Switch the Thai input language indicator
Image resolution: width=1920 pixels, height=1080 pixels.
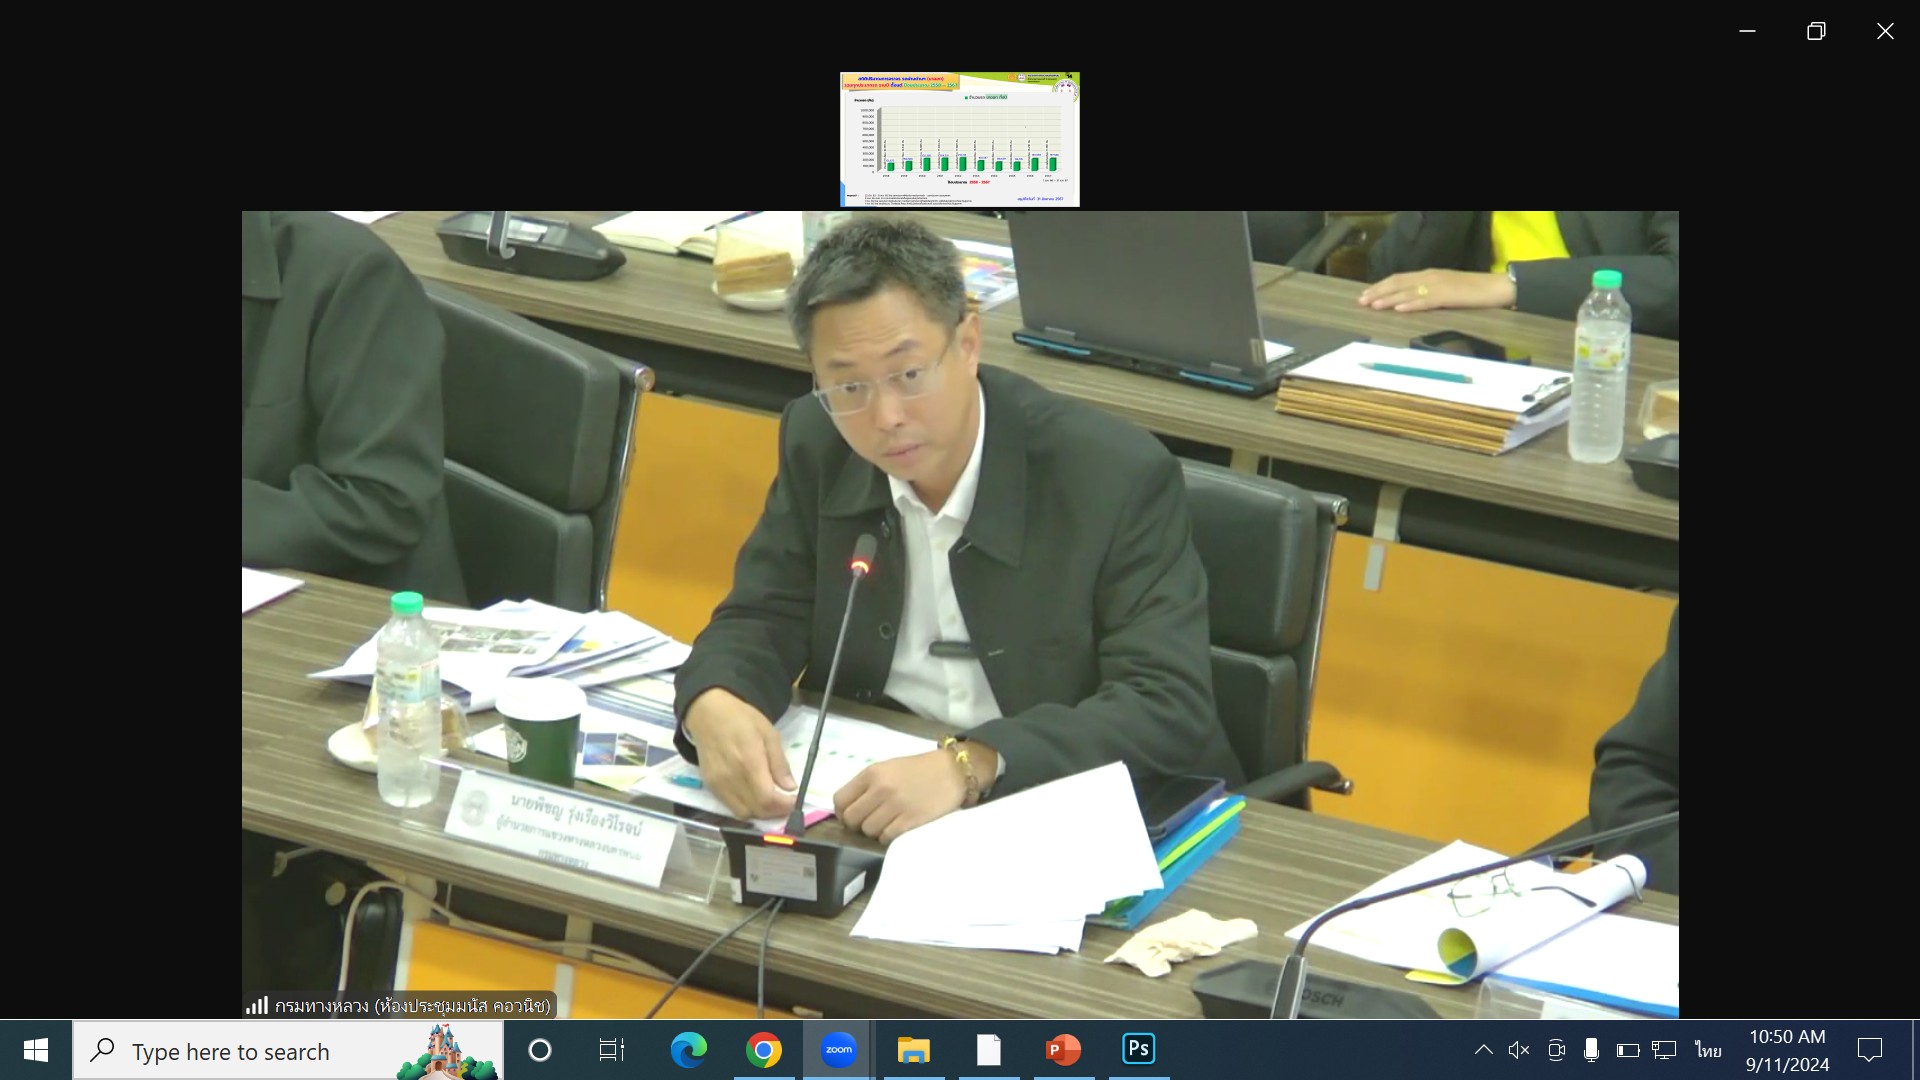click(x=1708, y=1050)
